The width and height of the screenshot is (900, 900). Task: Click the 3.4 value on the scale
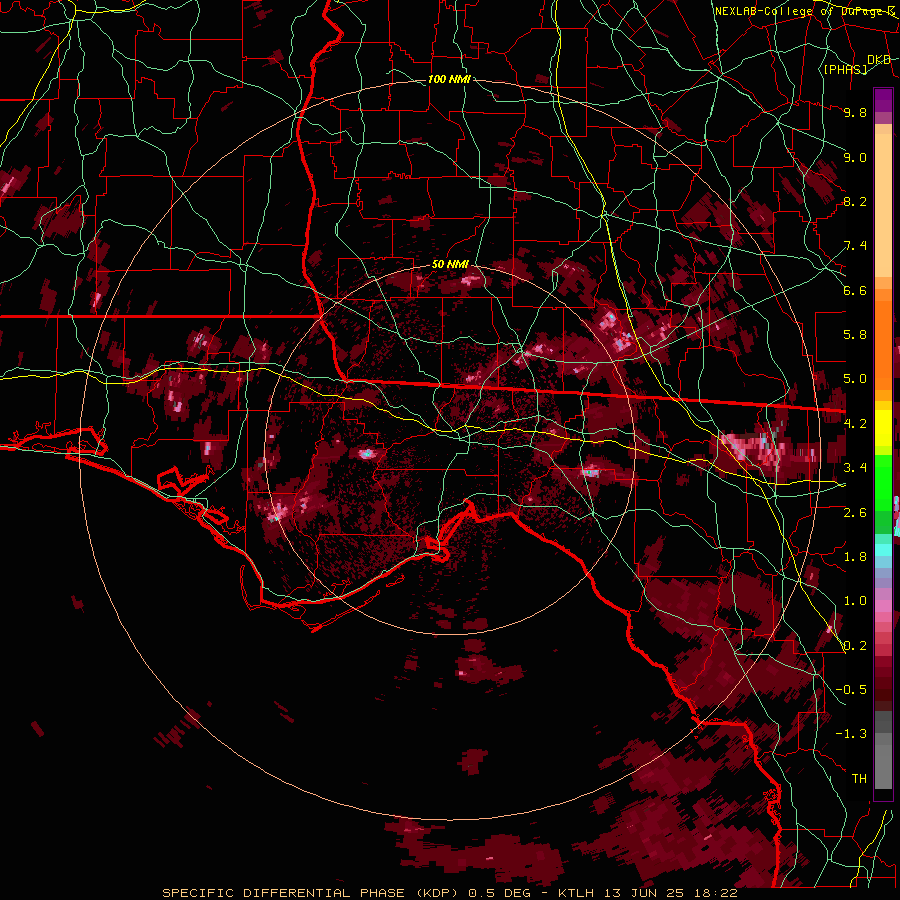[x=855, y=468]
